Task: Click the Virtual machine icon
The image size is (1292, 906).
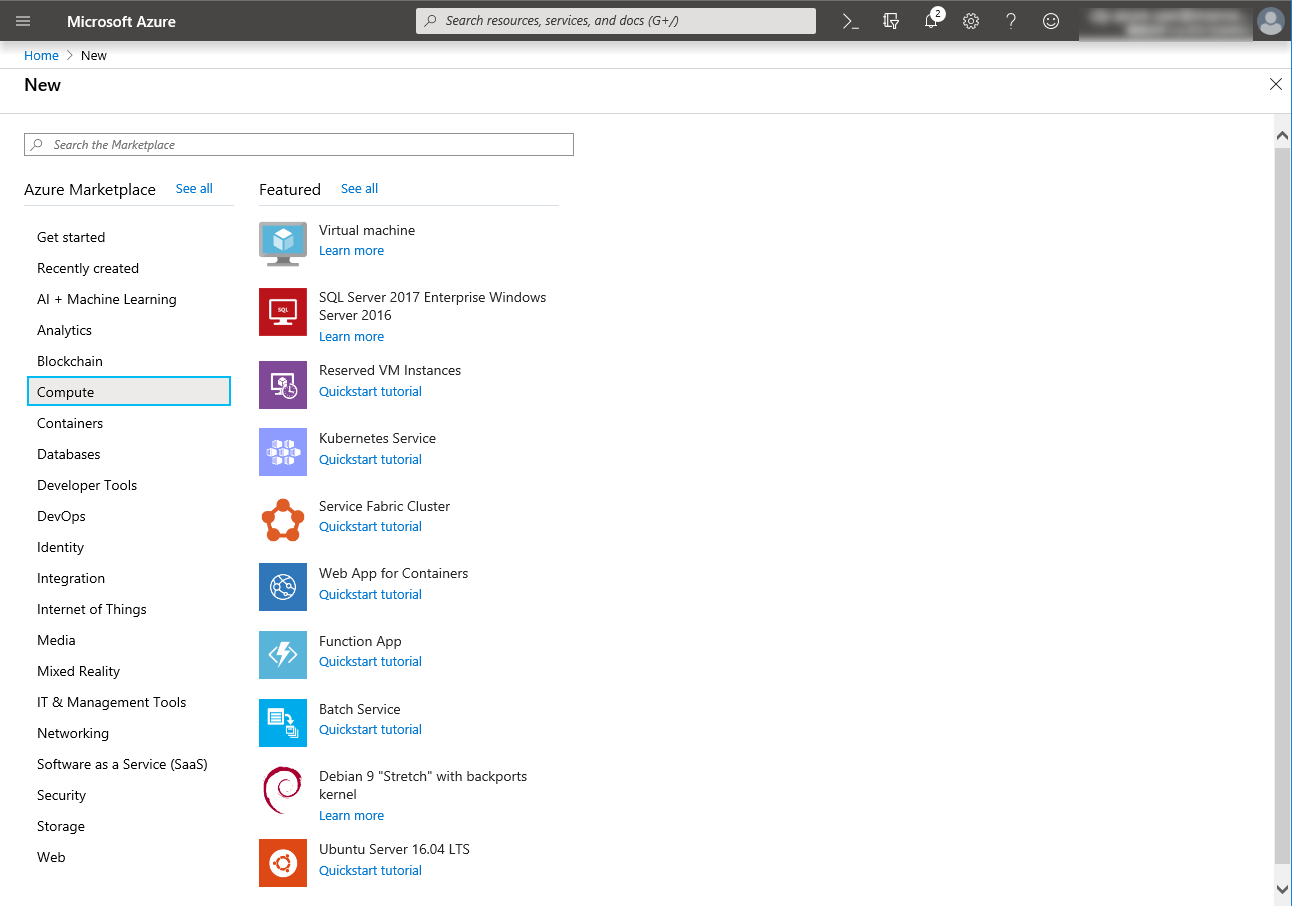Action: pyautogui.click(x=283, y=244)
